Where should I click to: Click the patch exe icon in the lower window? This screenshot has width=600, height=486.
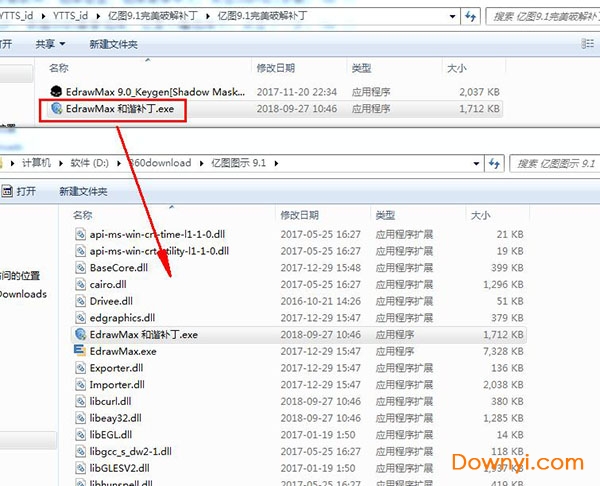[80, 334]
